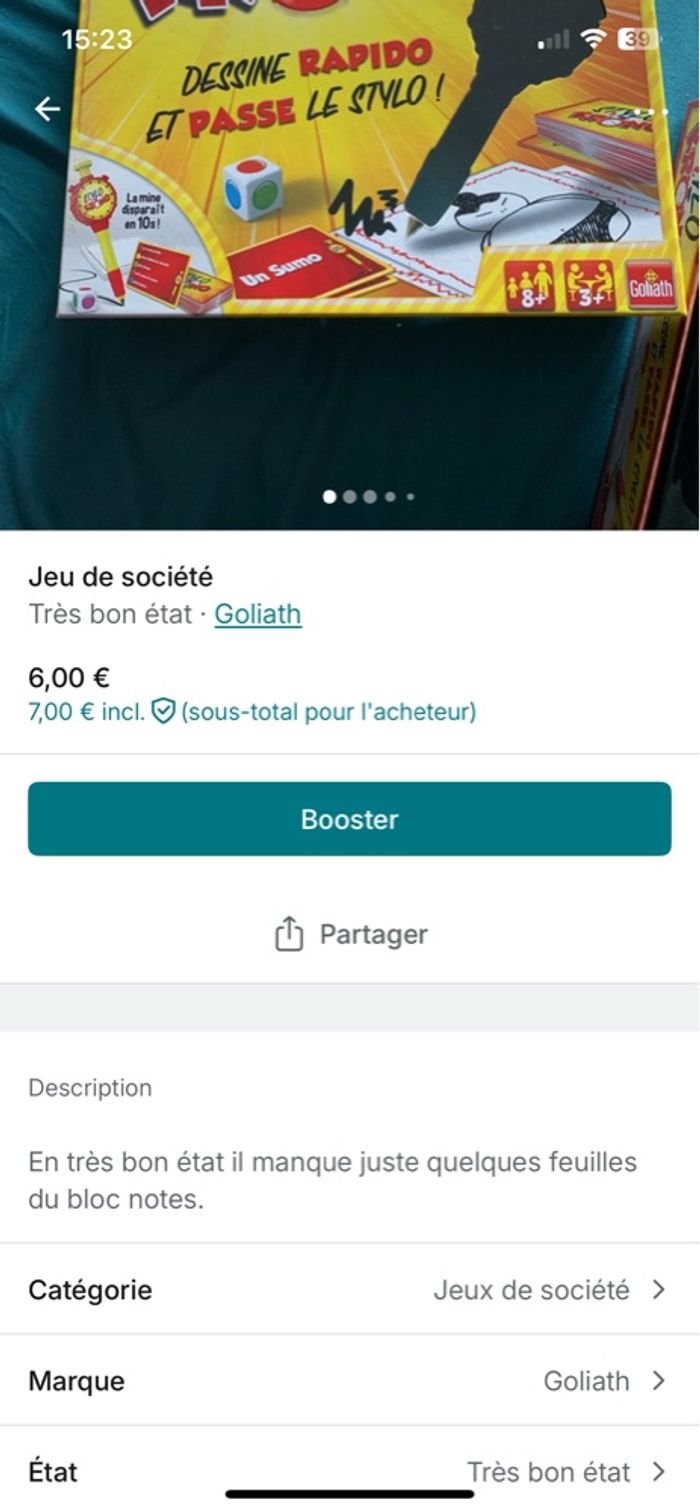The width and height of the screenshot is (700, 1512).
Task: Select the last photo carousel dot
Action: [410, 496]
